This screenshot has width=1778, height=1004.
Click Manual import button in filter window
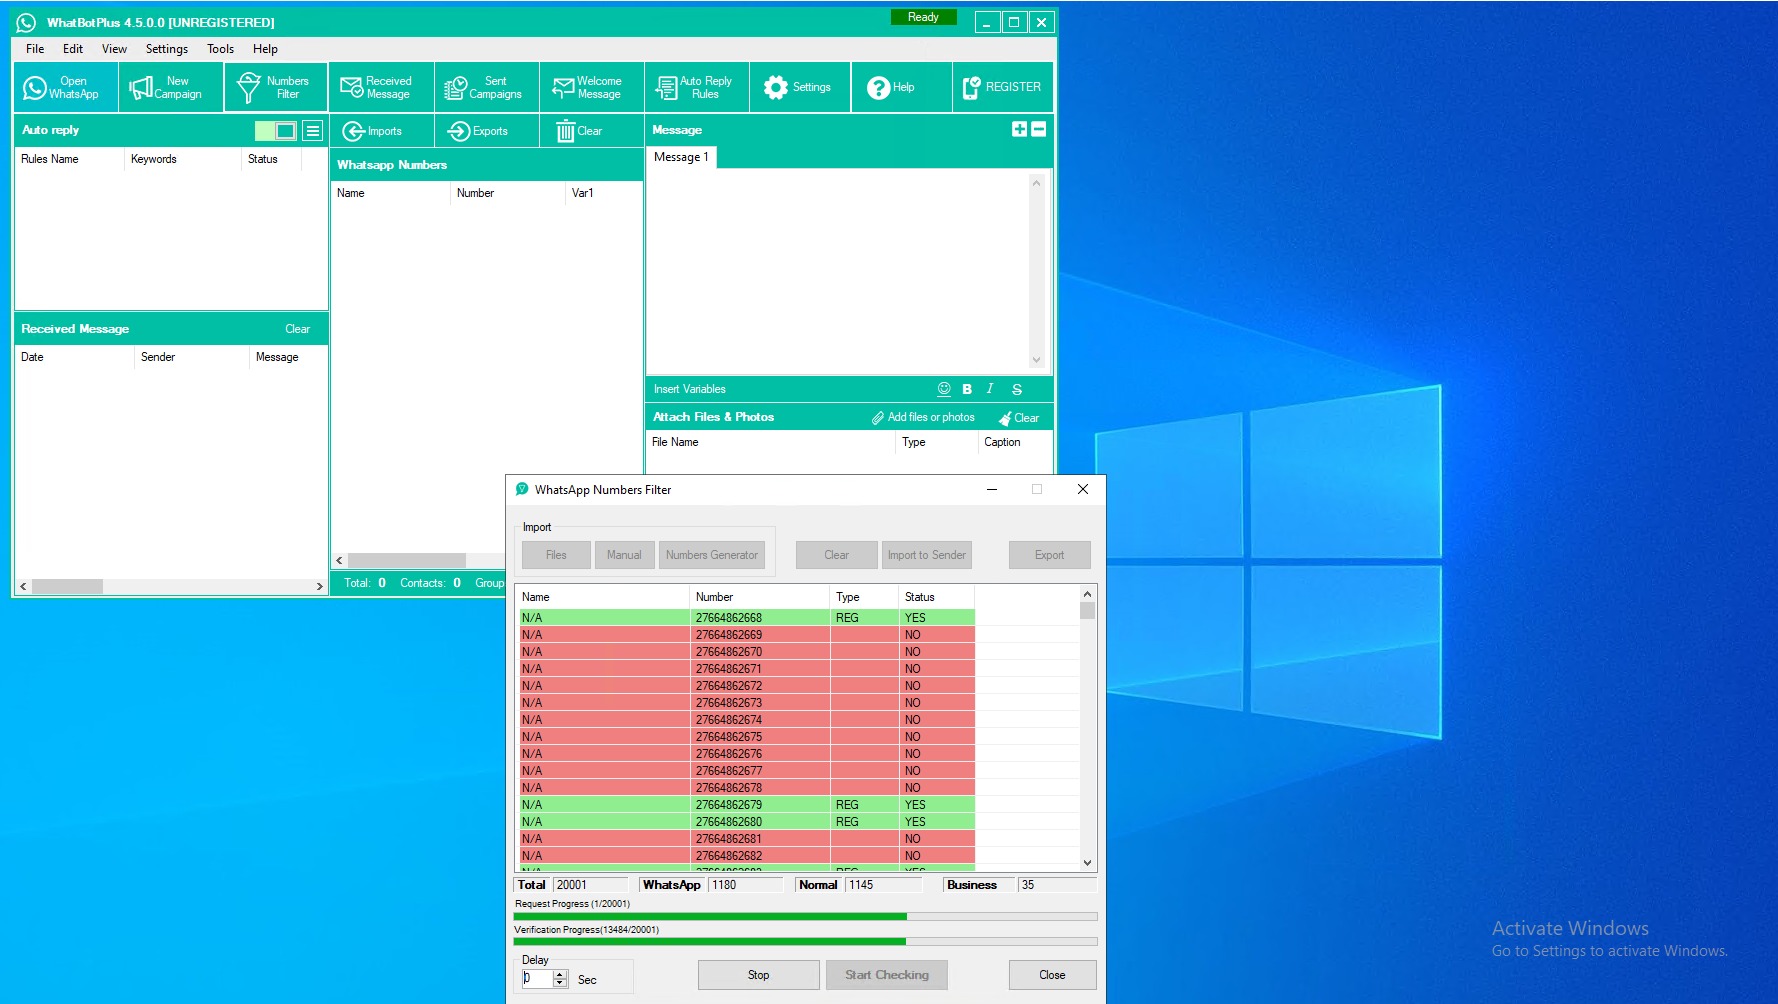point(624,555)
